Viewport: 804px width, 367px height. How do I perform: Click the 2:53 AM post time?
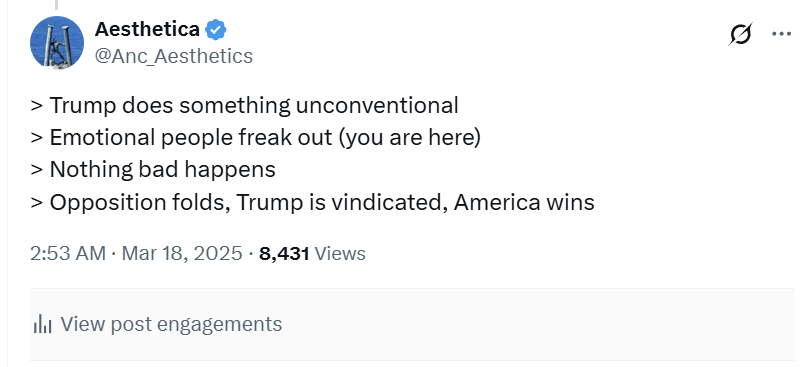point(68,253)
